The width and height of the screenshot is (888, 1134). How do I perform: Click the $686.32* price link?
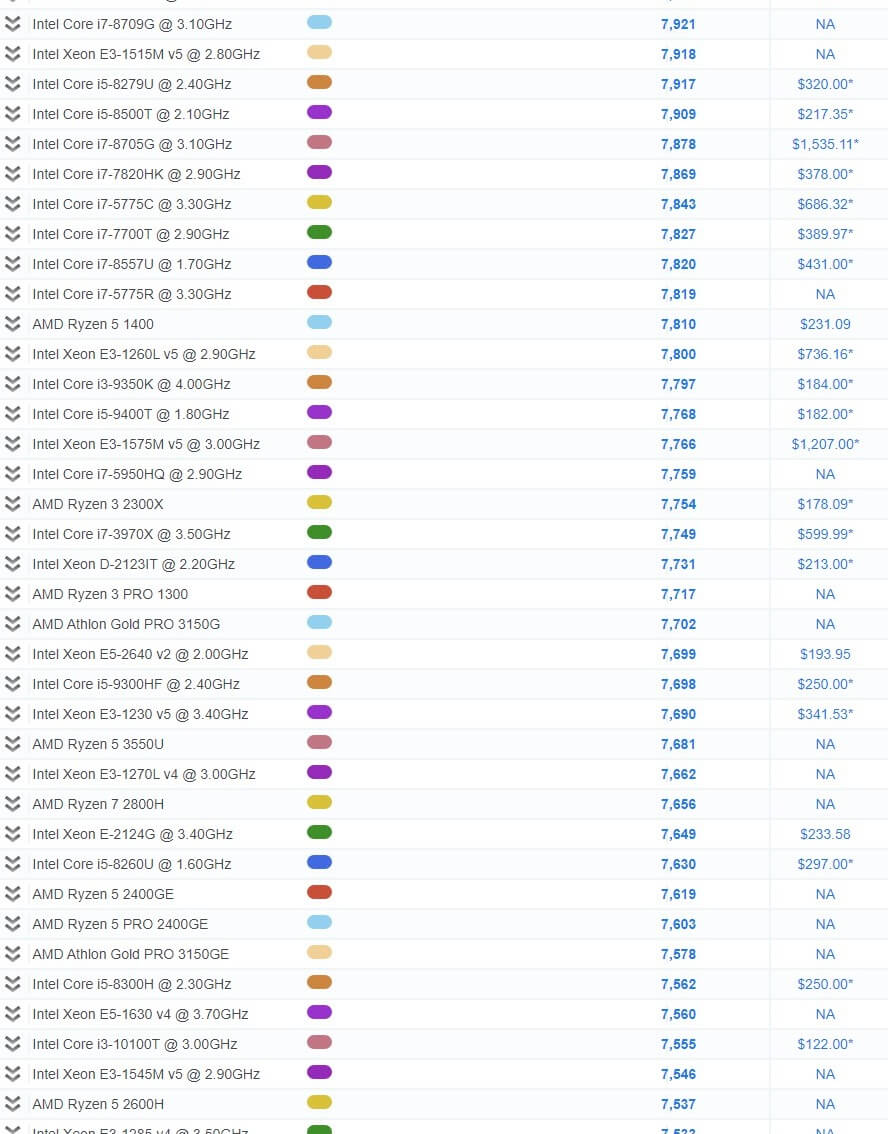click(x=825, y=204)
